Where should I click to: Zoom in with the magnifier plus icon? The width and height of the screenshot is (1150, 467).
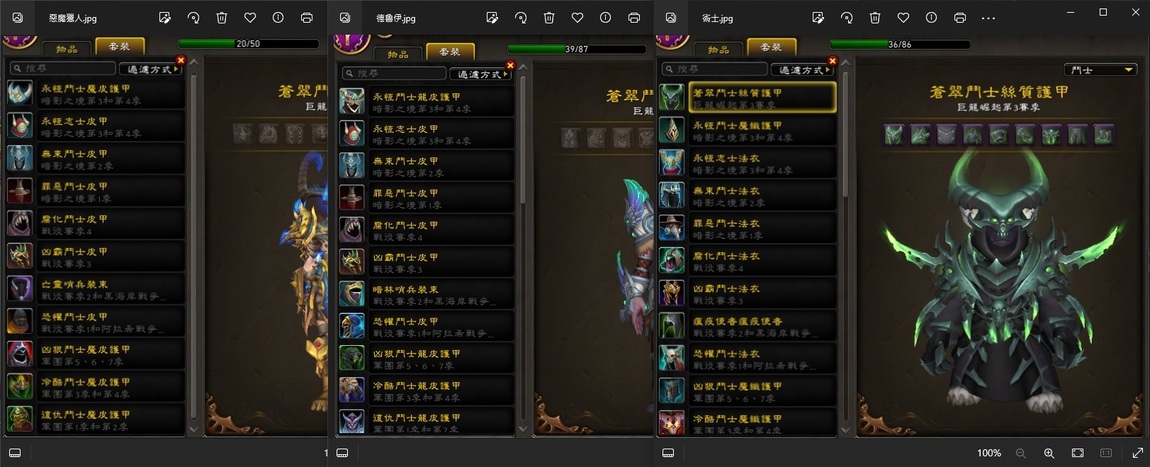tap(1049, 453)
